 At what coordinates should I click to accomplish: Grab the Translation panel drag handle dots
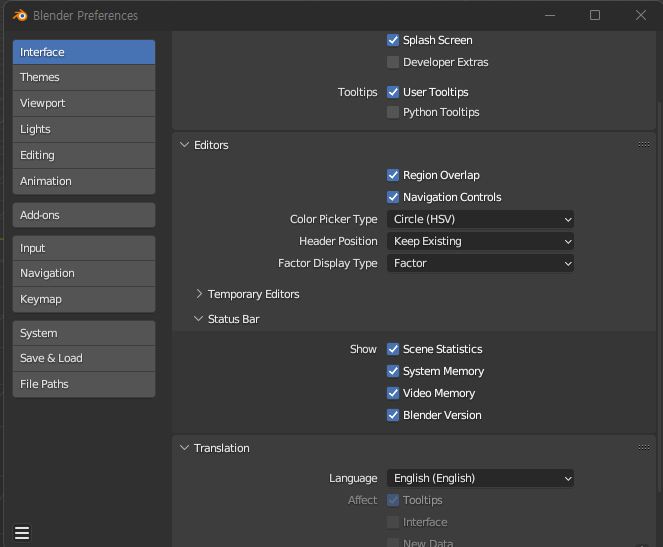pyautogui.click(x=644, y=447)
